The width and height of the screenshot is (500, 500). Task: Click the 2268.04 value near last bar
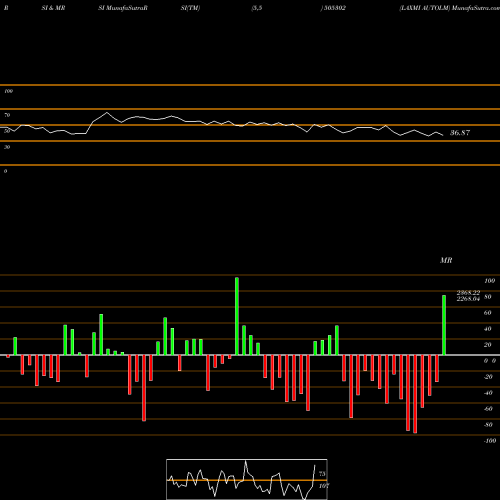(468, 299)
